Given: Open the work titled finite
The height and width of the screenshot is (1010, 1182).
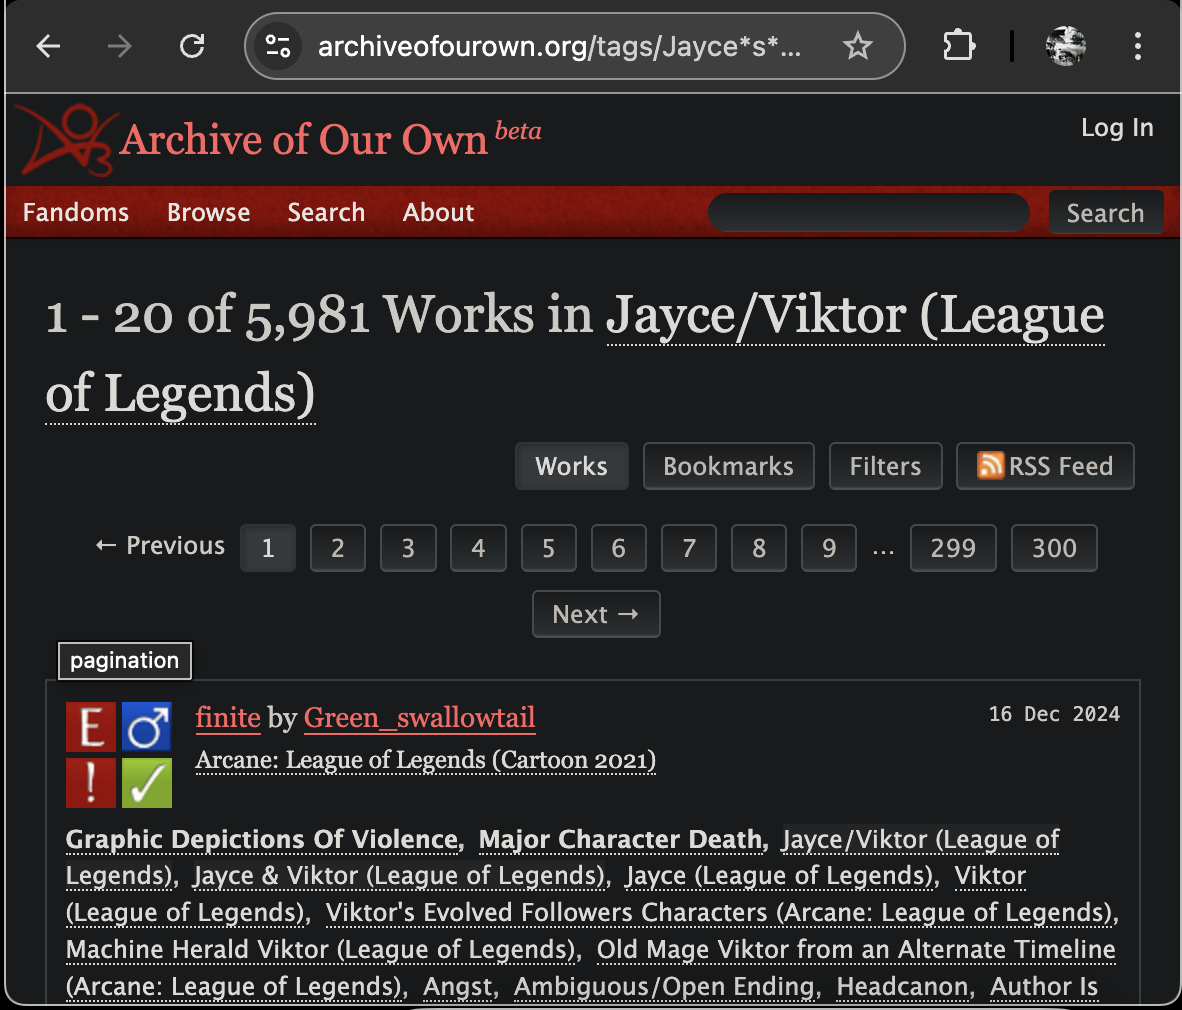Looking at the screenshot, I should (228, 718).
